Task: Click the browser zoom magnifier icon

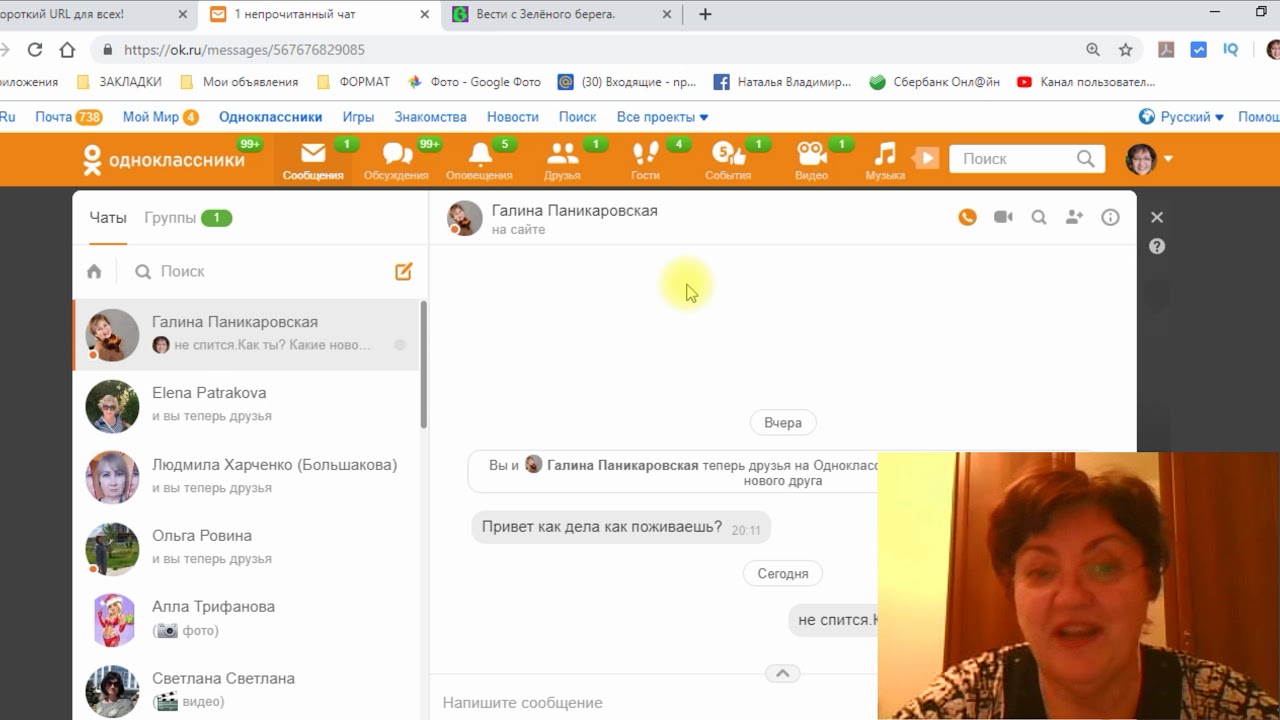Action: click(1093, 50)
